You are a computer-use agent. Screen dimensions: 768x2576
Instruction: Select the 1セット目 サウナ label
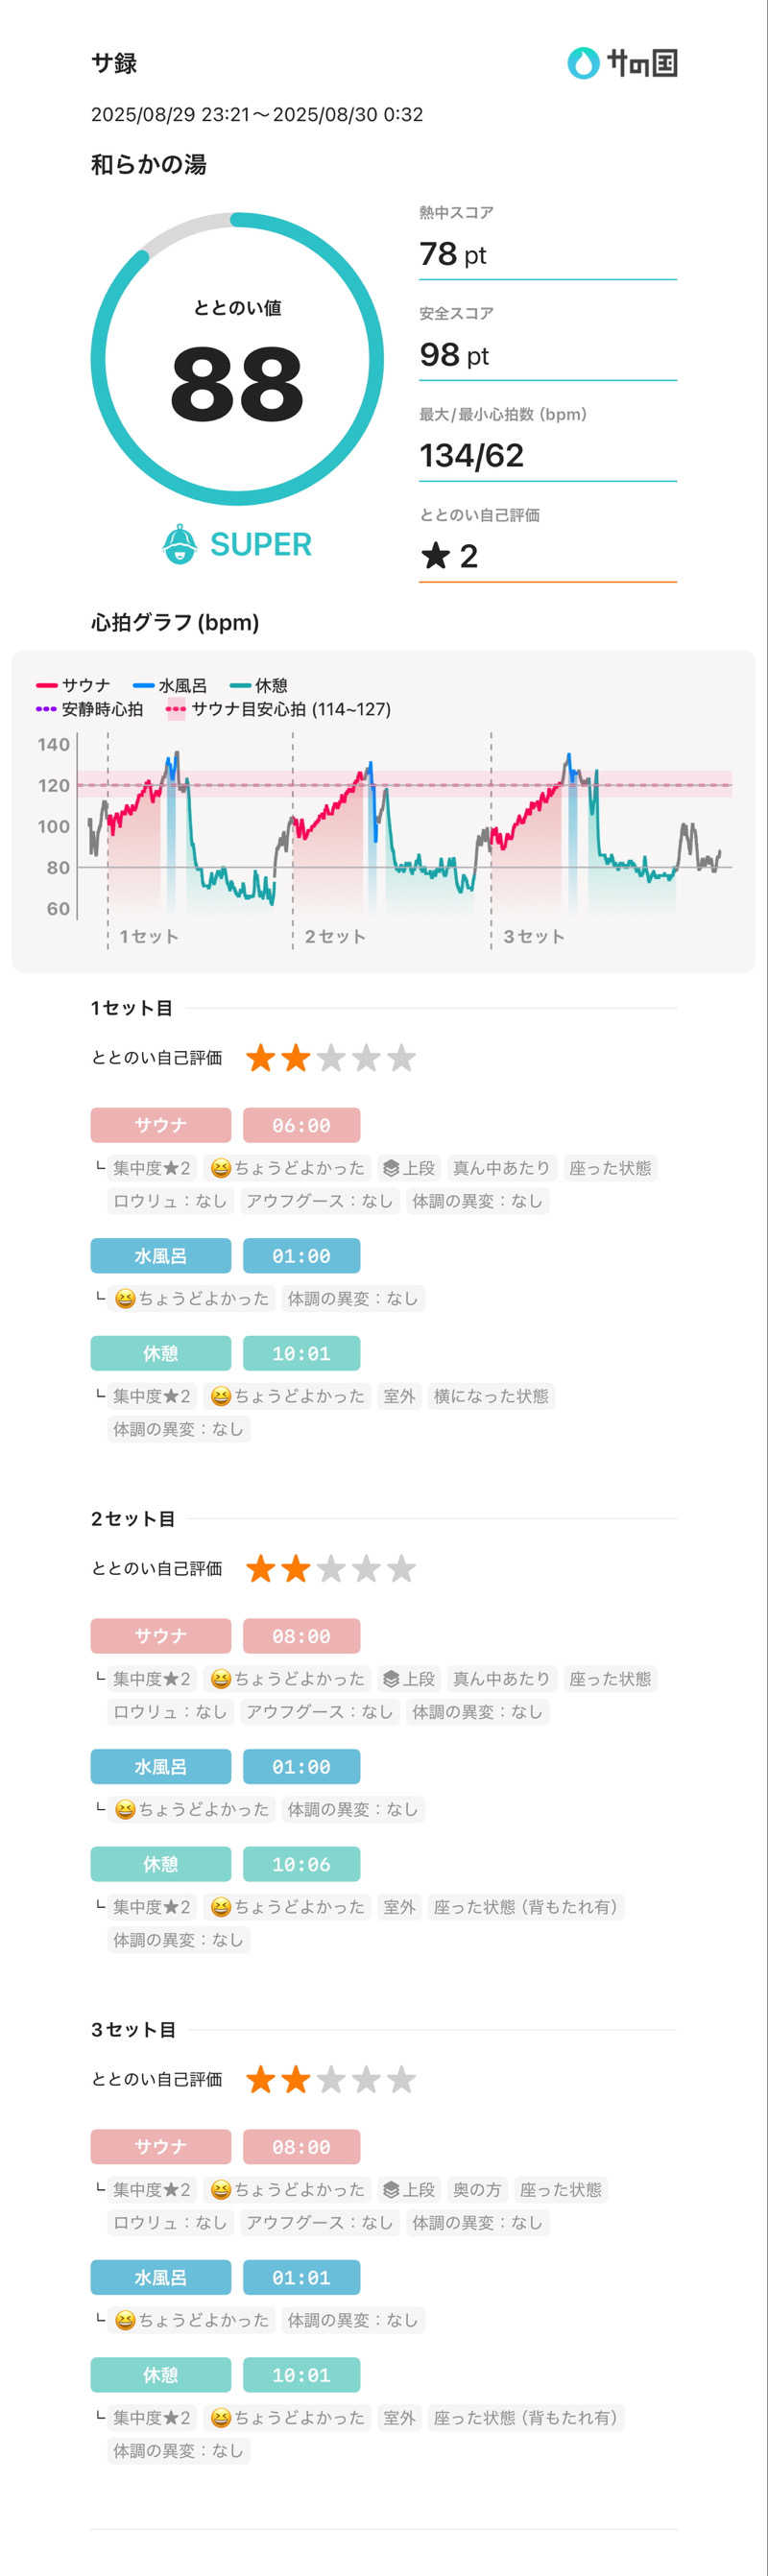pos(160,1125)
